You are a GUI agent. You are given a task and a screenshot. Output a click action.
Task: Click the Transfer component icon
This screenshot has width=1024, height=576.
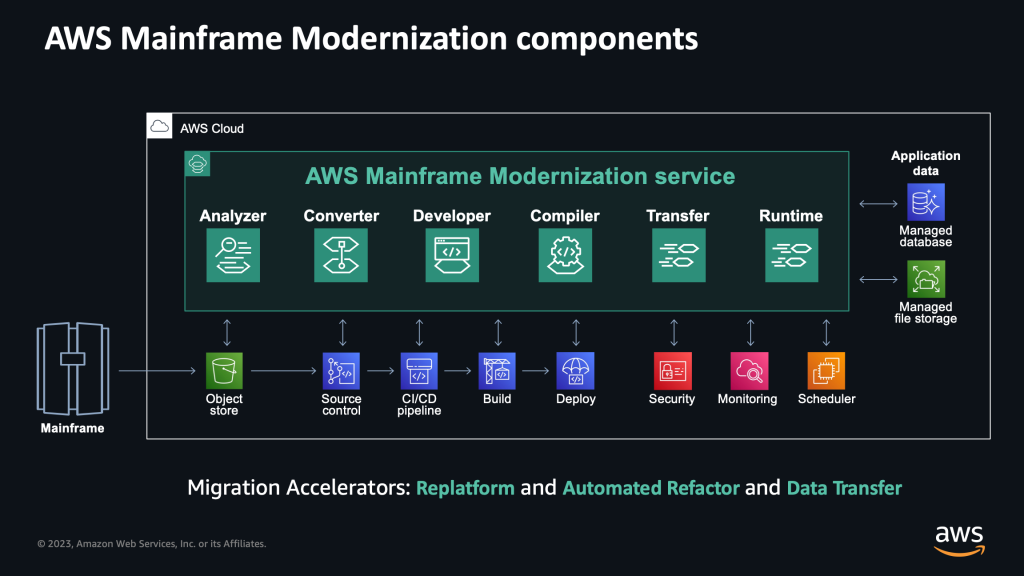tap(678, 255)
